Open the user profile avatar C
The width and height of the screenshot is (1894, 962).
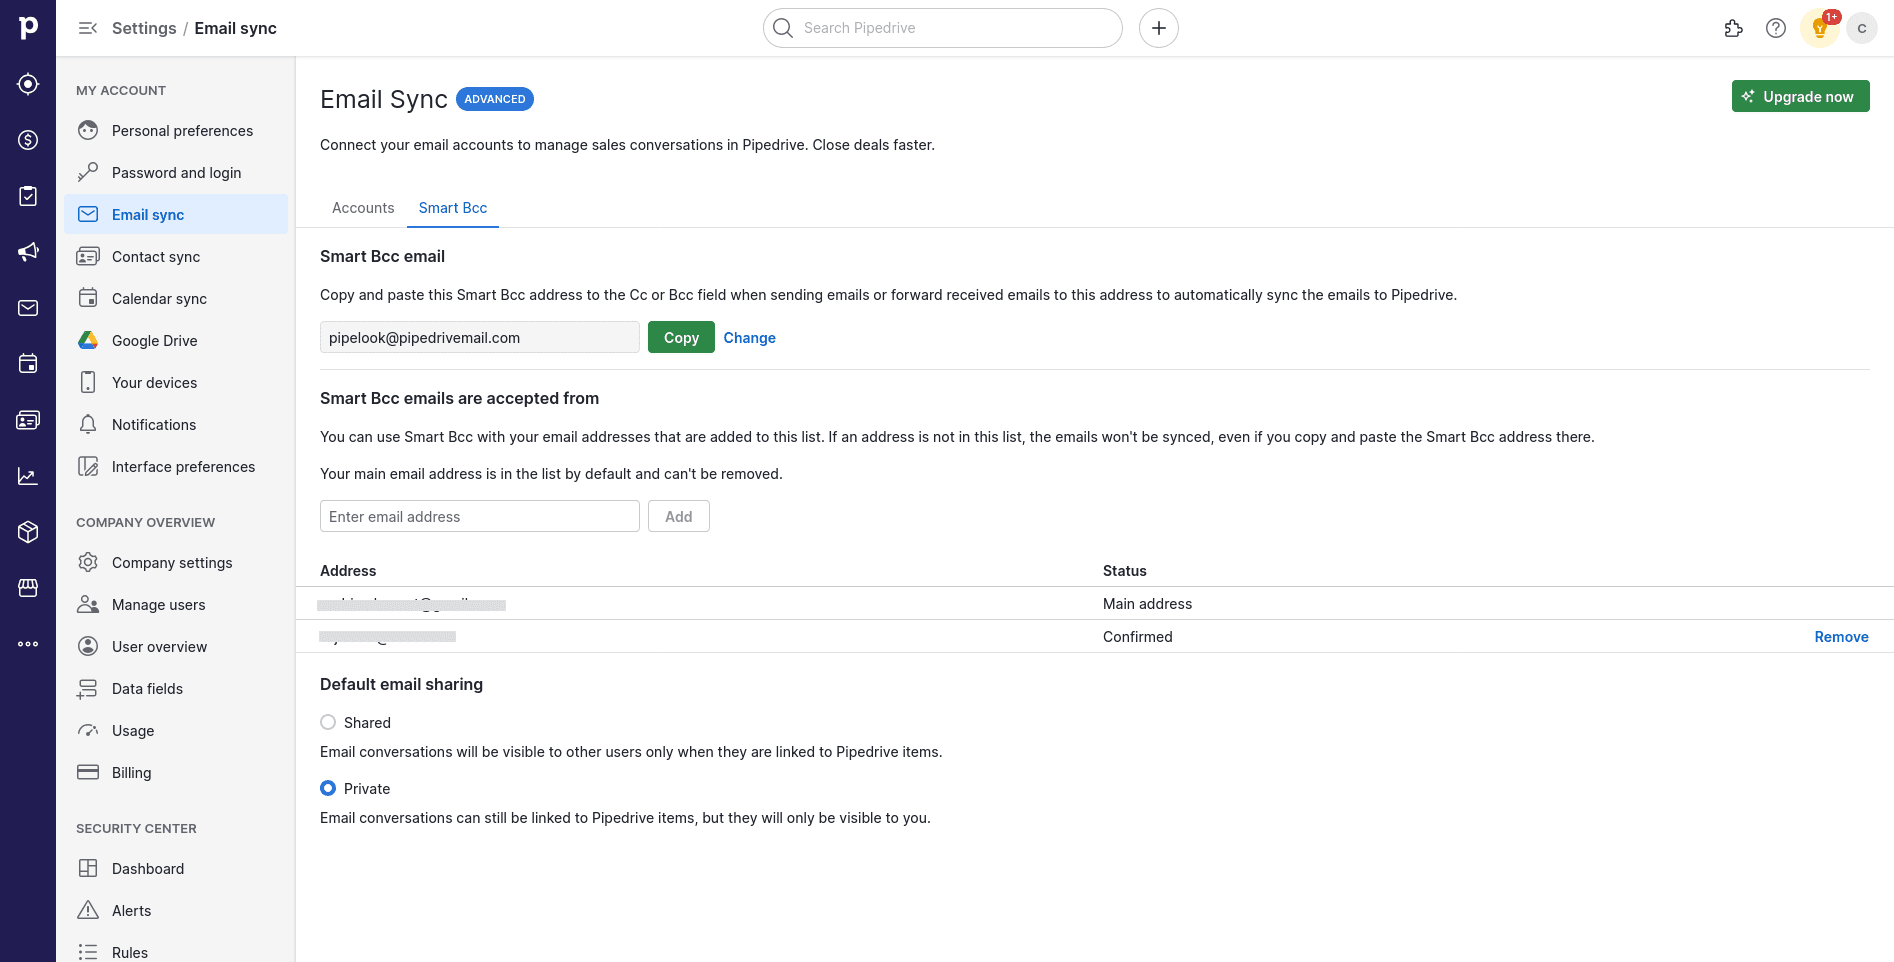(1862, 28)
